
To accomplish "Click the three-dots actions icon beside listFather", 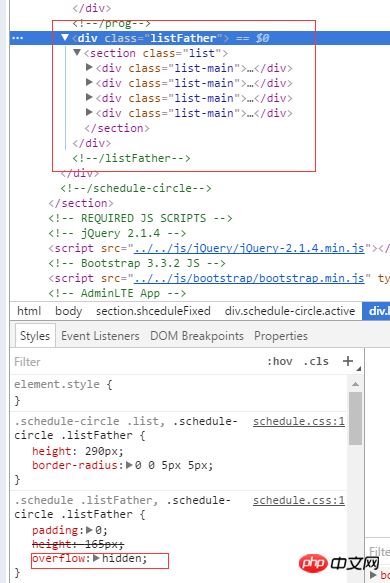I will click(x=17, y=38).
